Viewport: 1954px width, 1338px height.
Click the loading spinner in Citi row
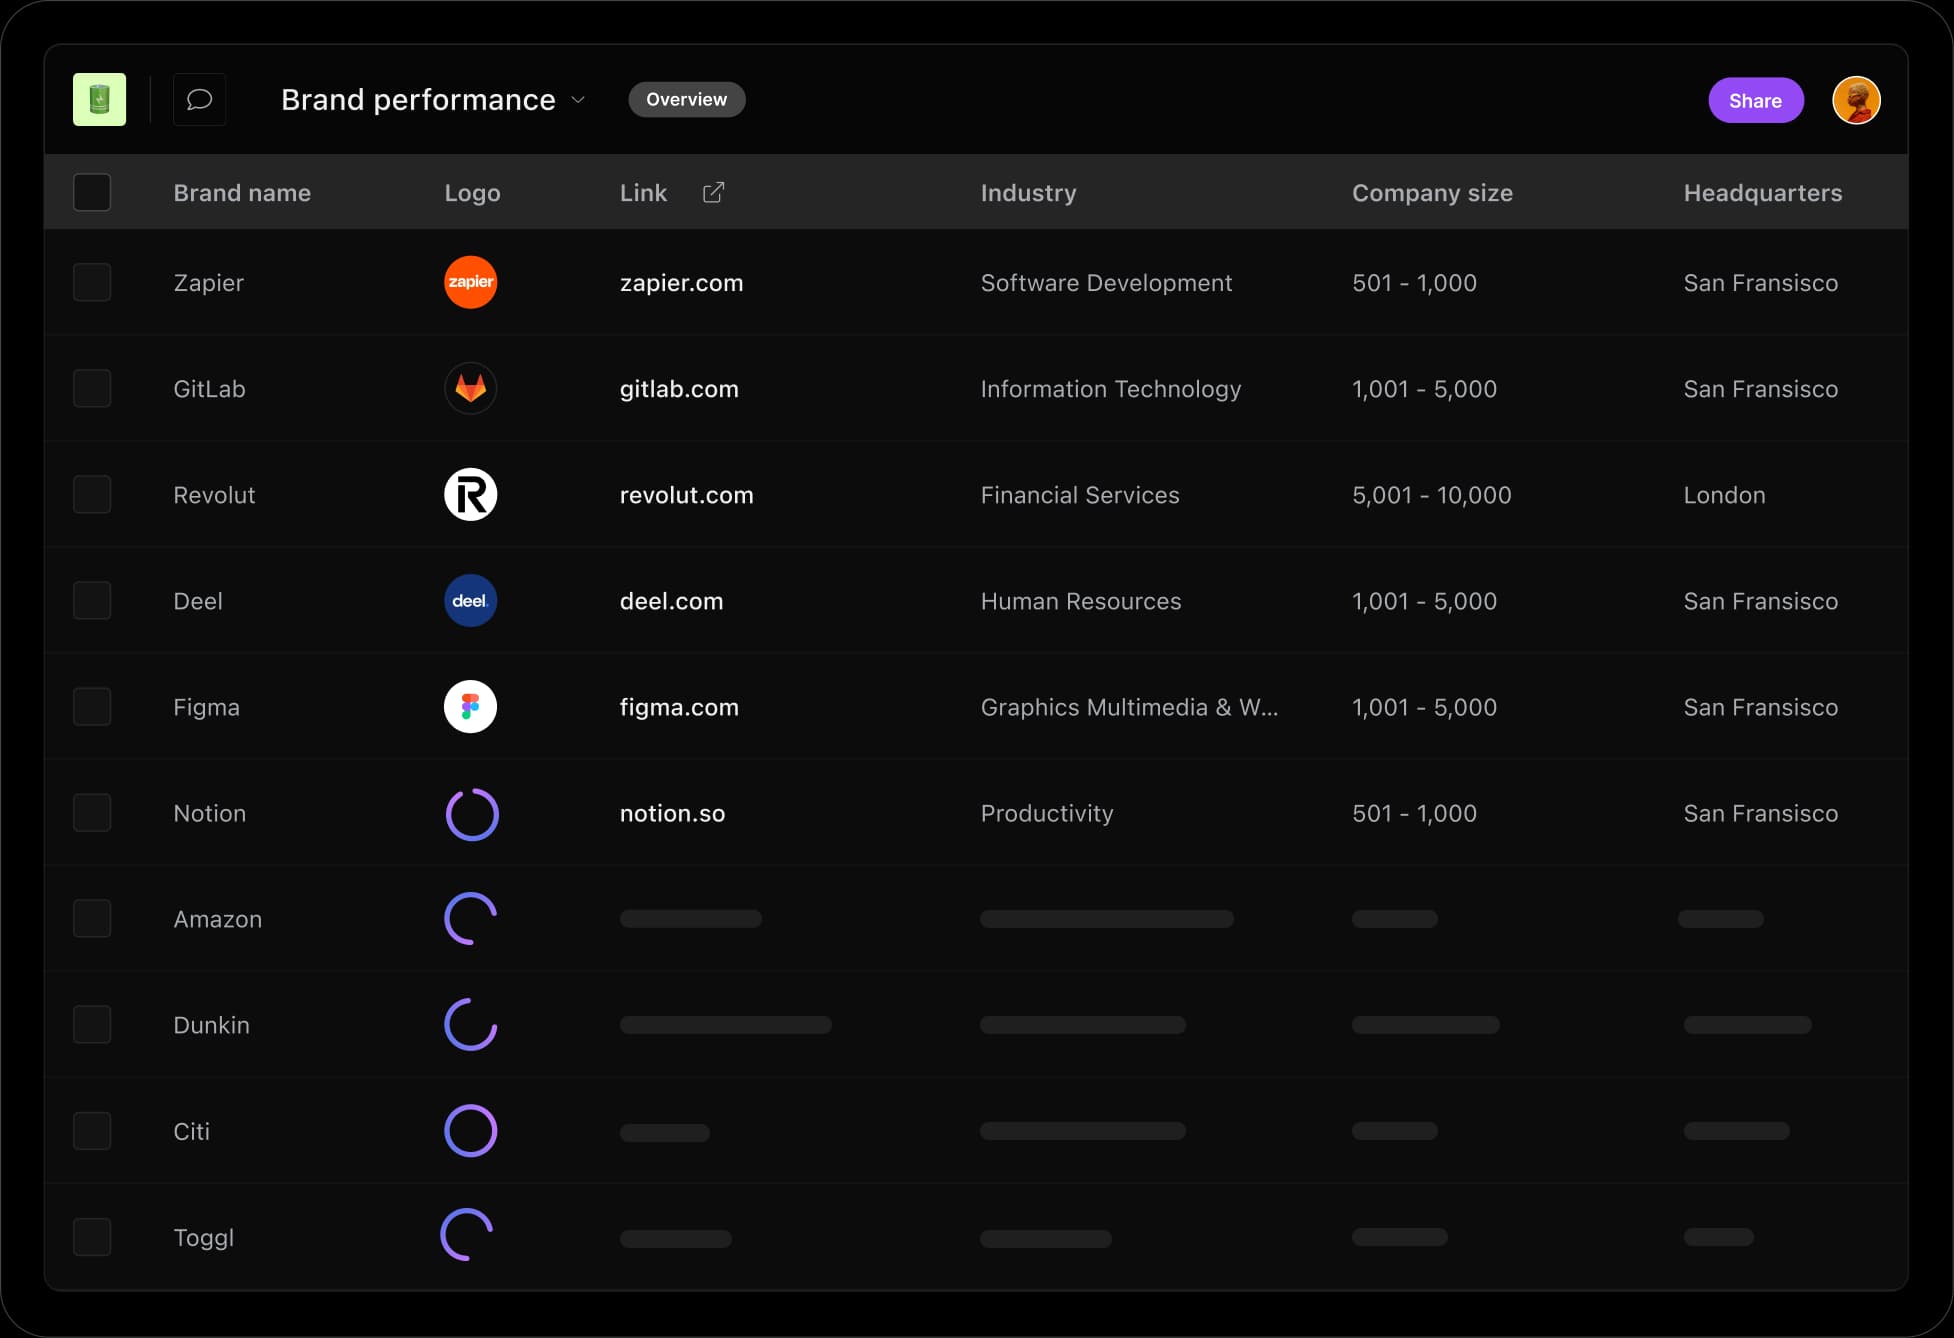pos(470,1131)
